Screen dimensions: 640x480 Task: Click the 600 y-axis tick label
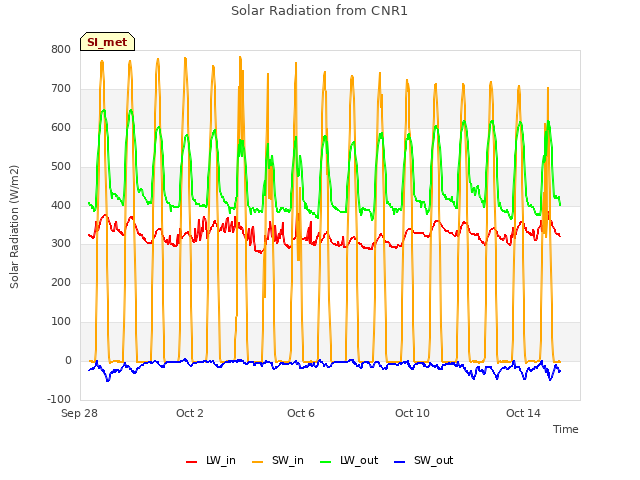point(61,127)
